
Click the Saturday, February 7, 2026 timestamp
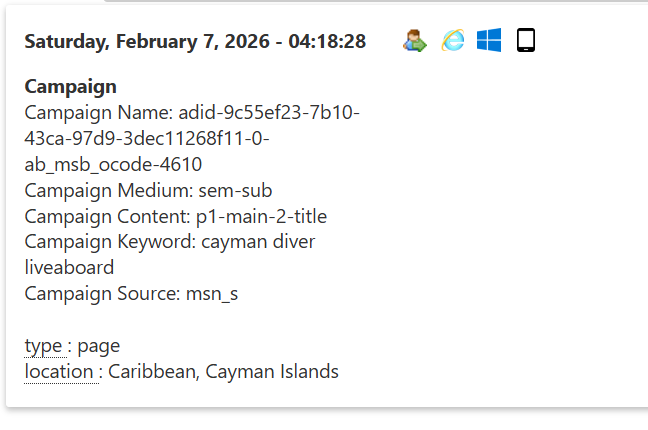[195, 42]
